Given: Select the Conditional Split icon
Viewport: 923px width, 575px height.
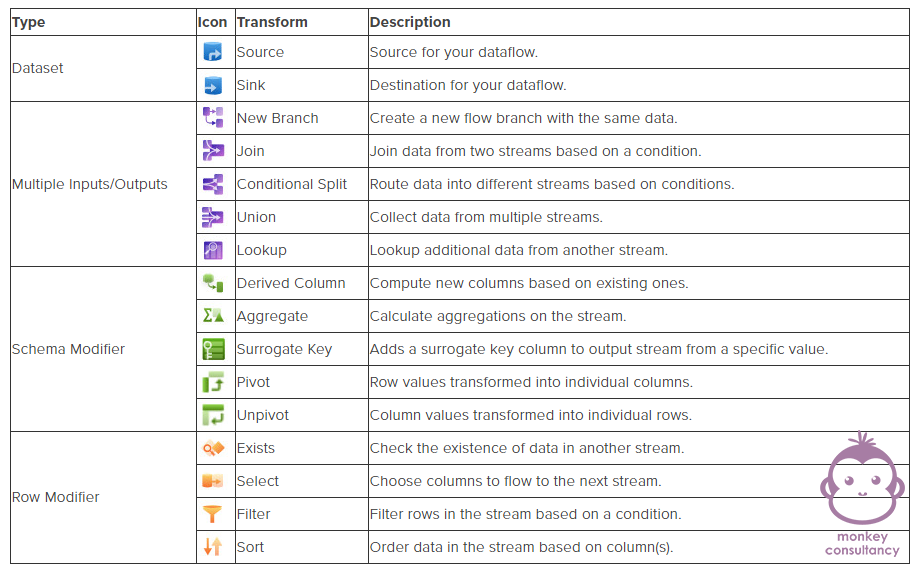Looking at the screenshot, I should pos(213,184).
